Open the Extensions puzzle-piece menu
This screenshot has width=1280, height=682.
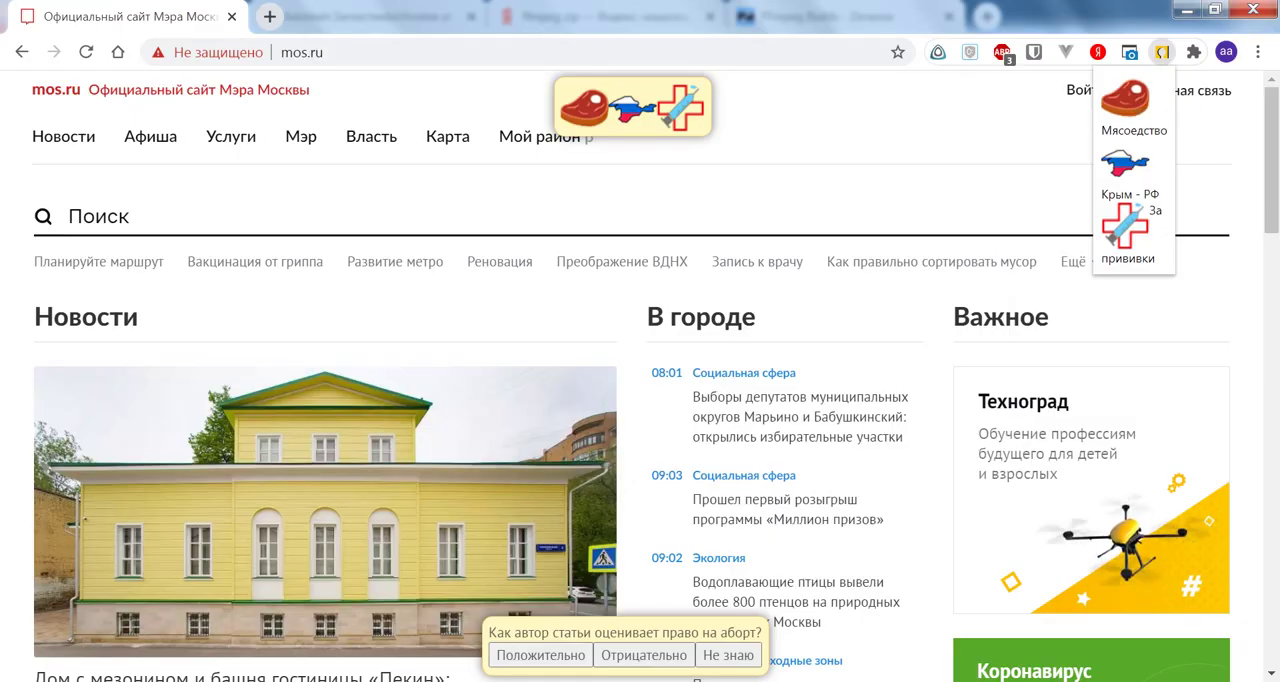coord(1194,52)
